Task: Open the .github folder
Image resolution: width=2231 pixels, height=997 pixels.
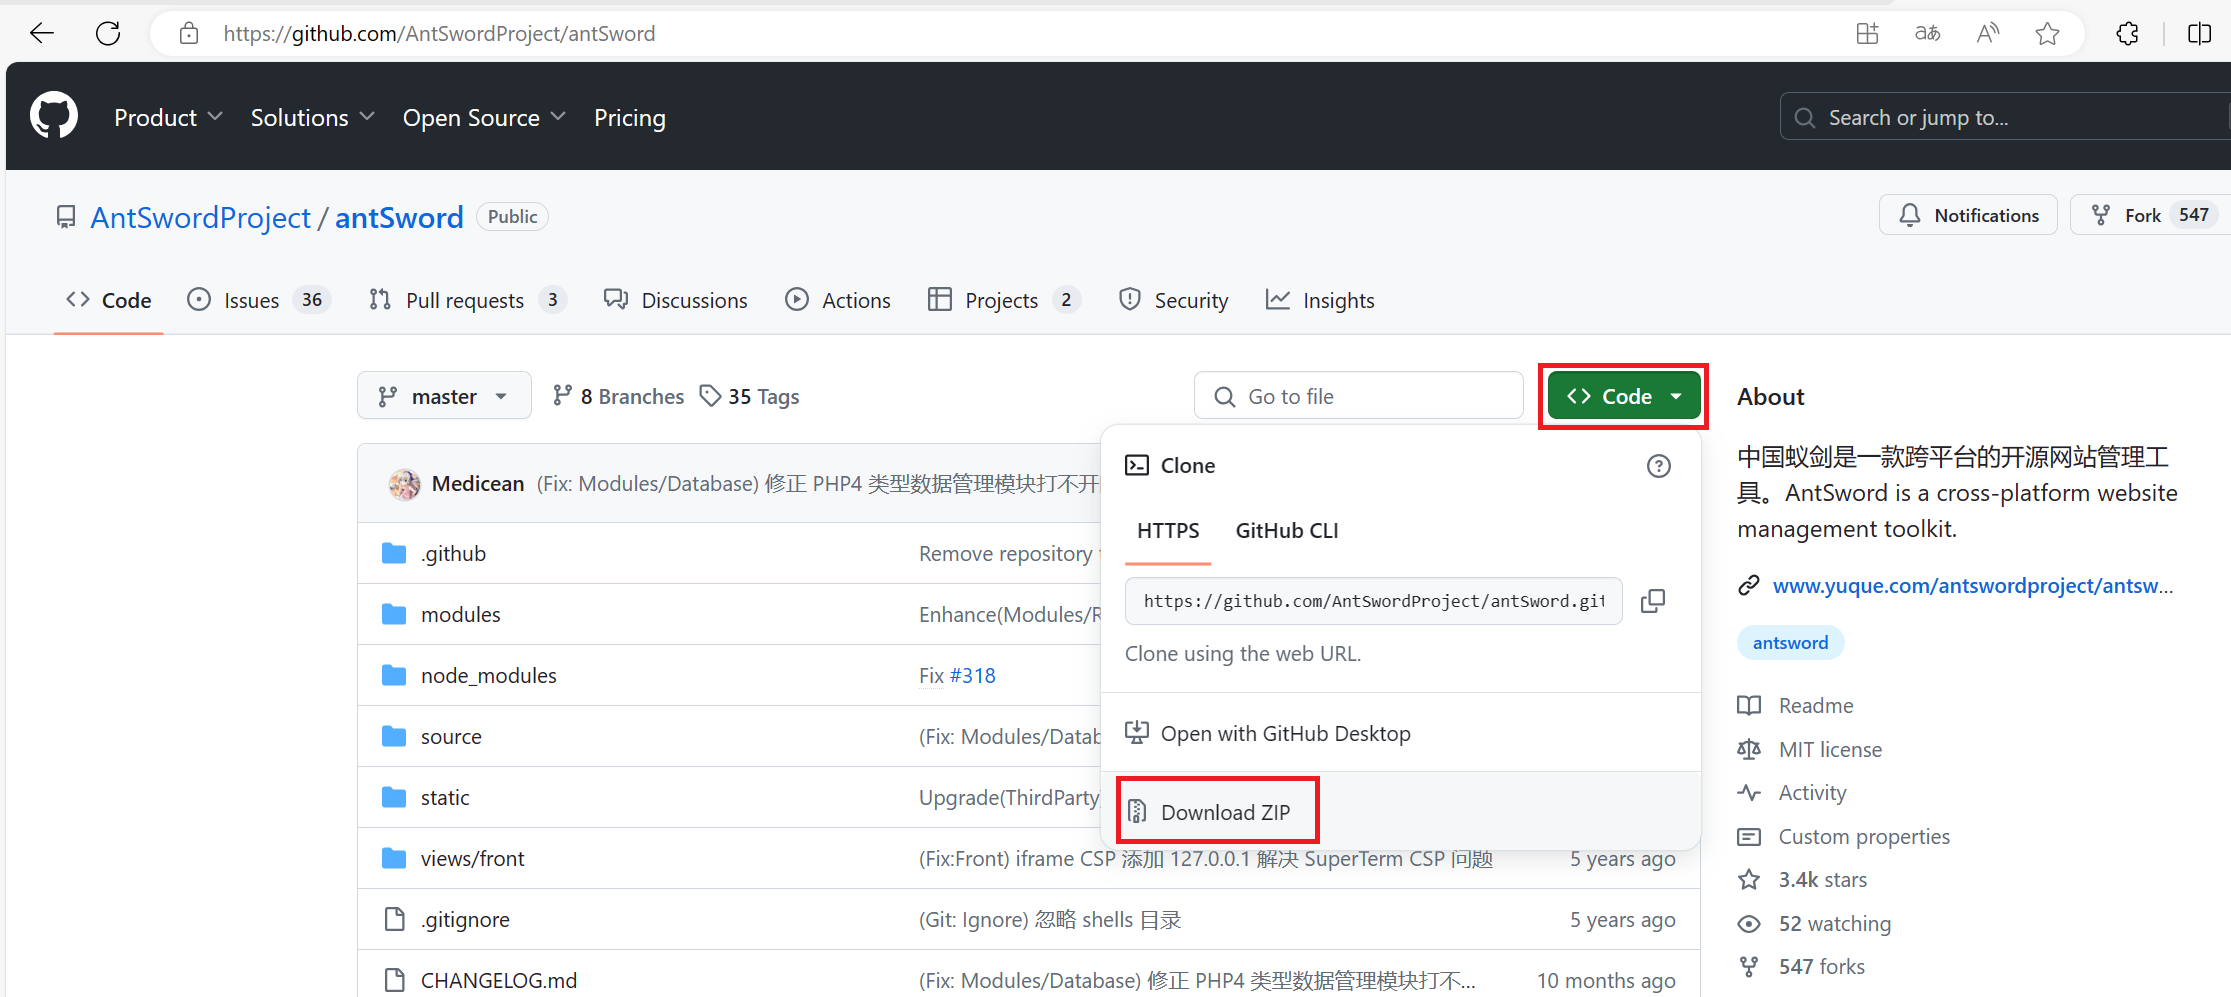Action: (453, 553)
